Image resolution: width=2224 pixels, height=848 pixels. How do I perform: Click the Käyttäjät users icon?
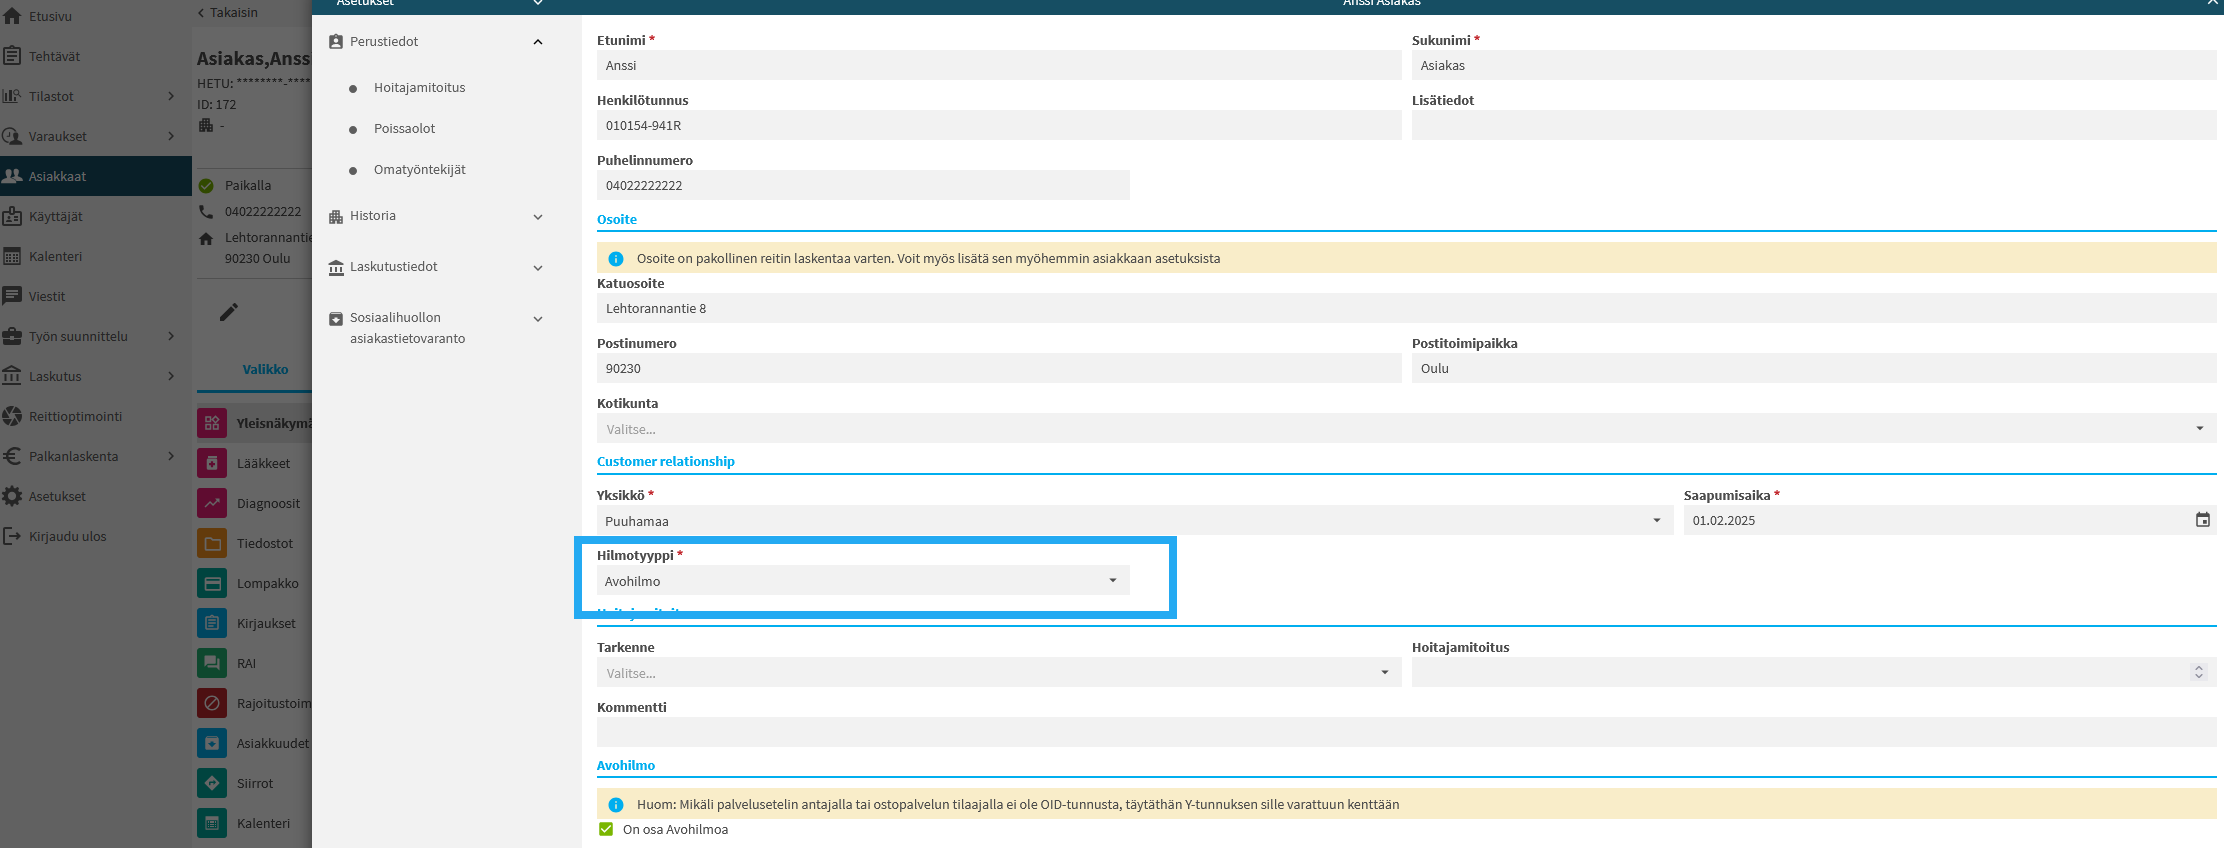pyautogui.click(x=12, y=216)
